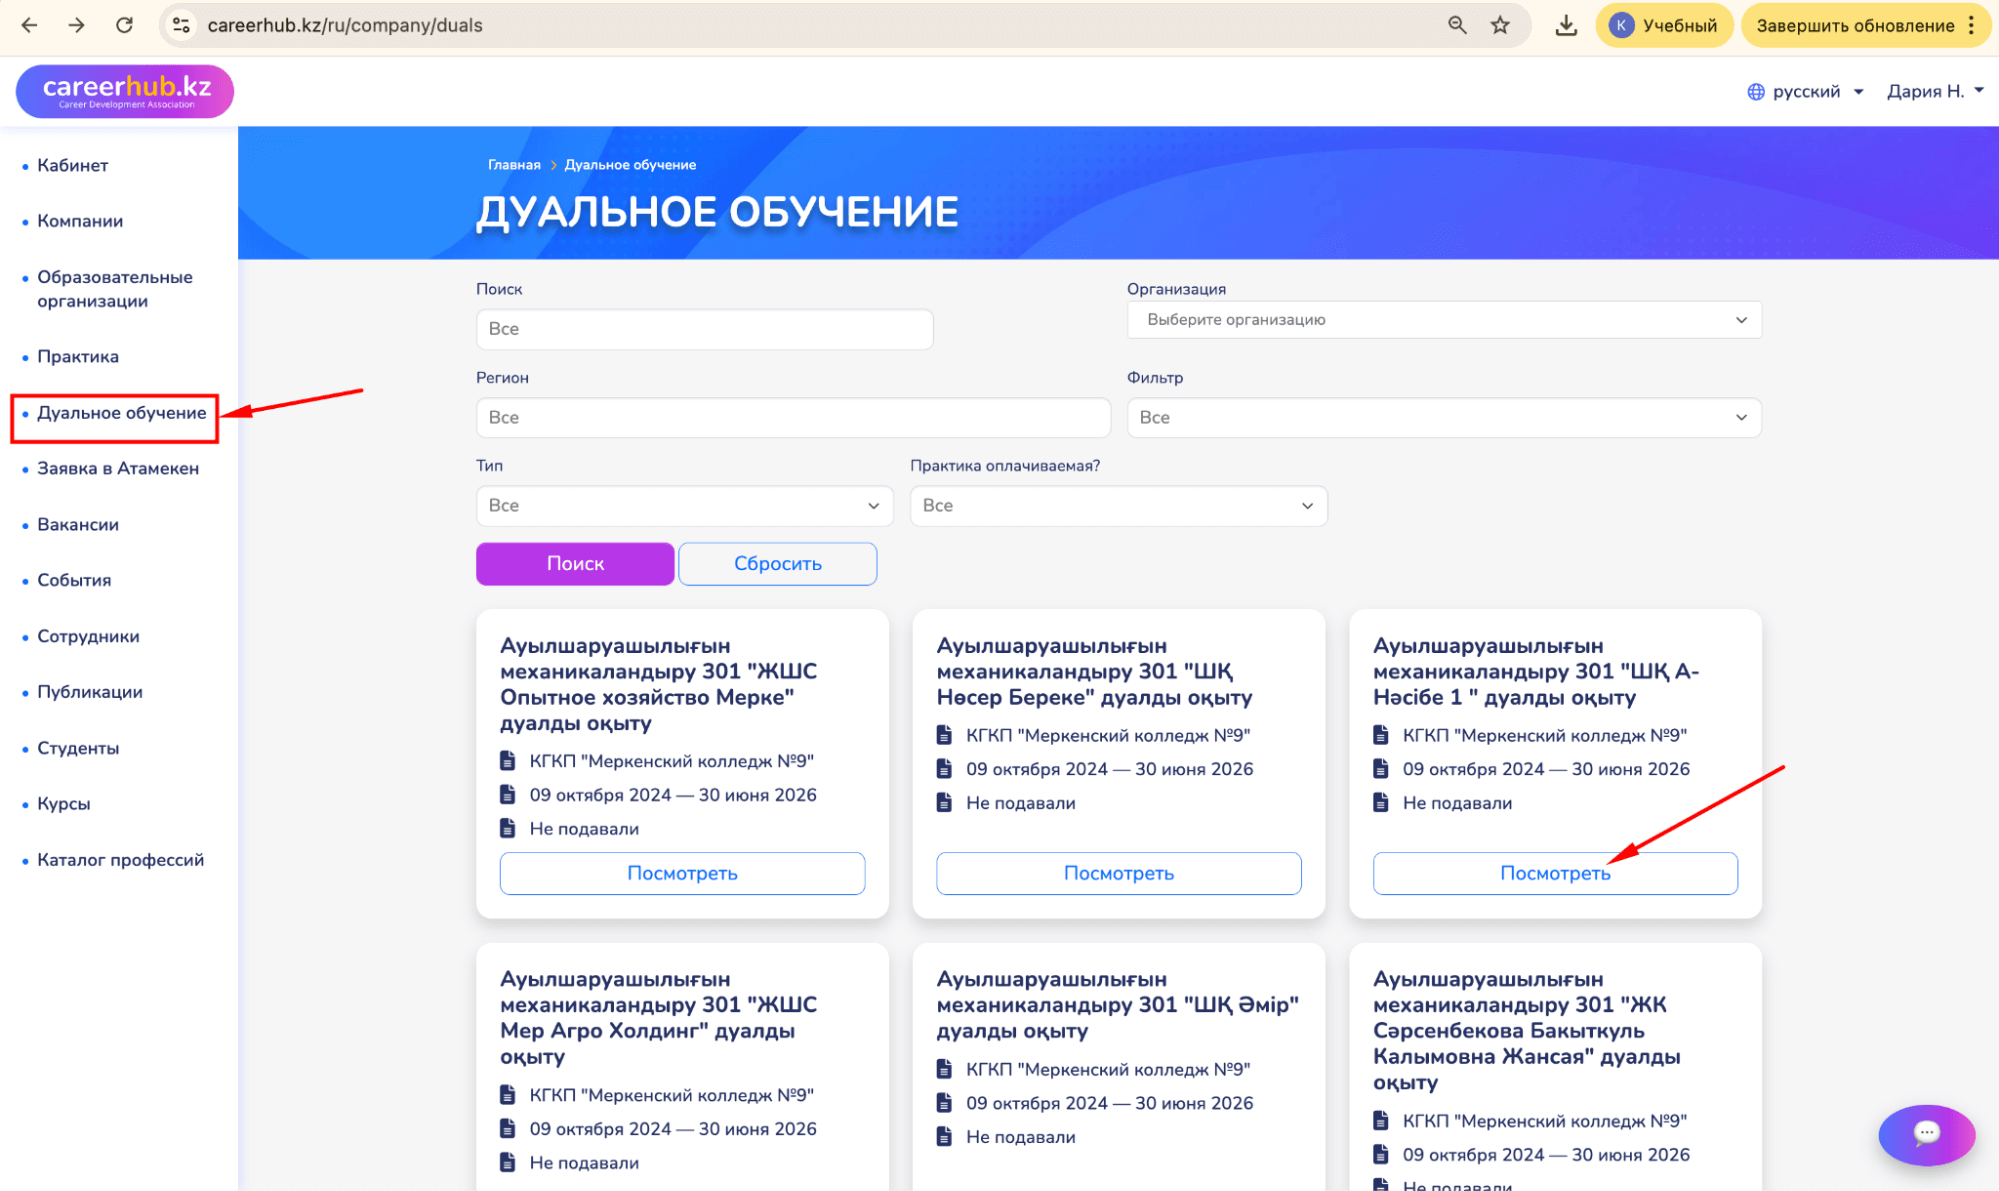1999x1191 pixels.
Task: Switch language via русский selector
Action: pos(1805,91)
